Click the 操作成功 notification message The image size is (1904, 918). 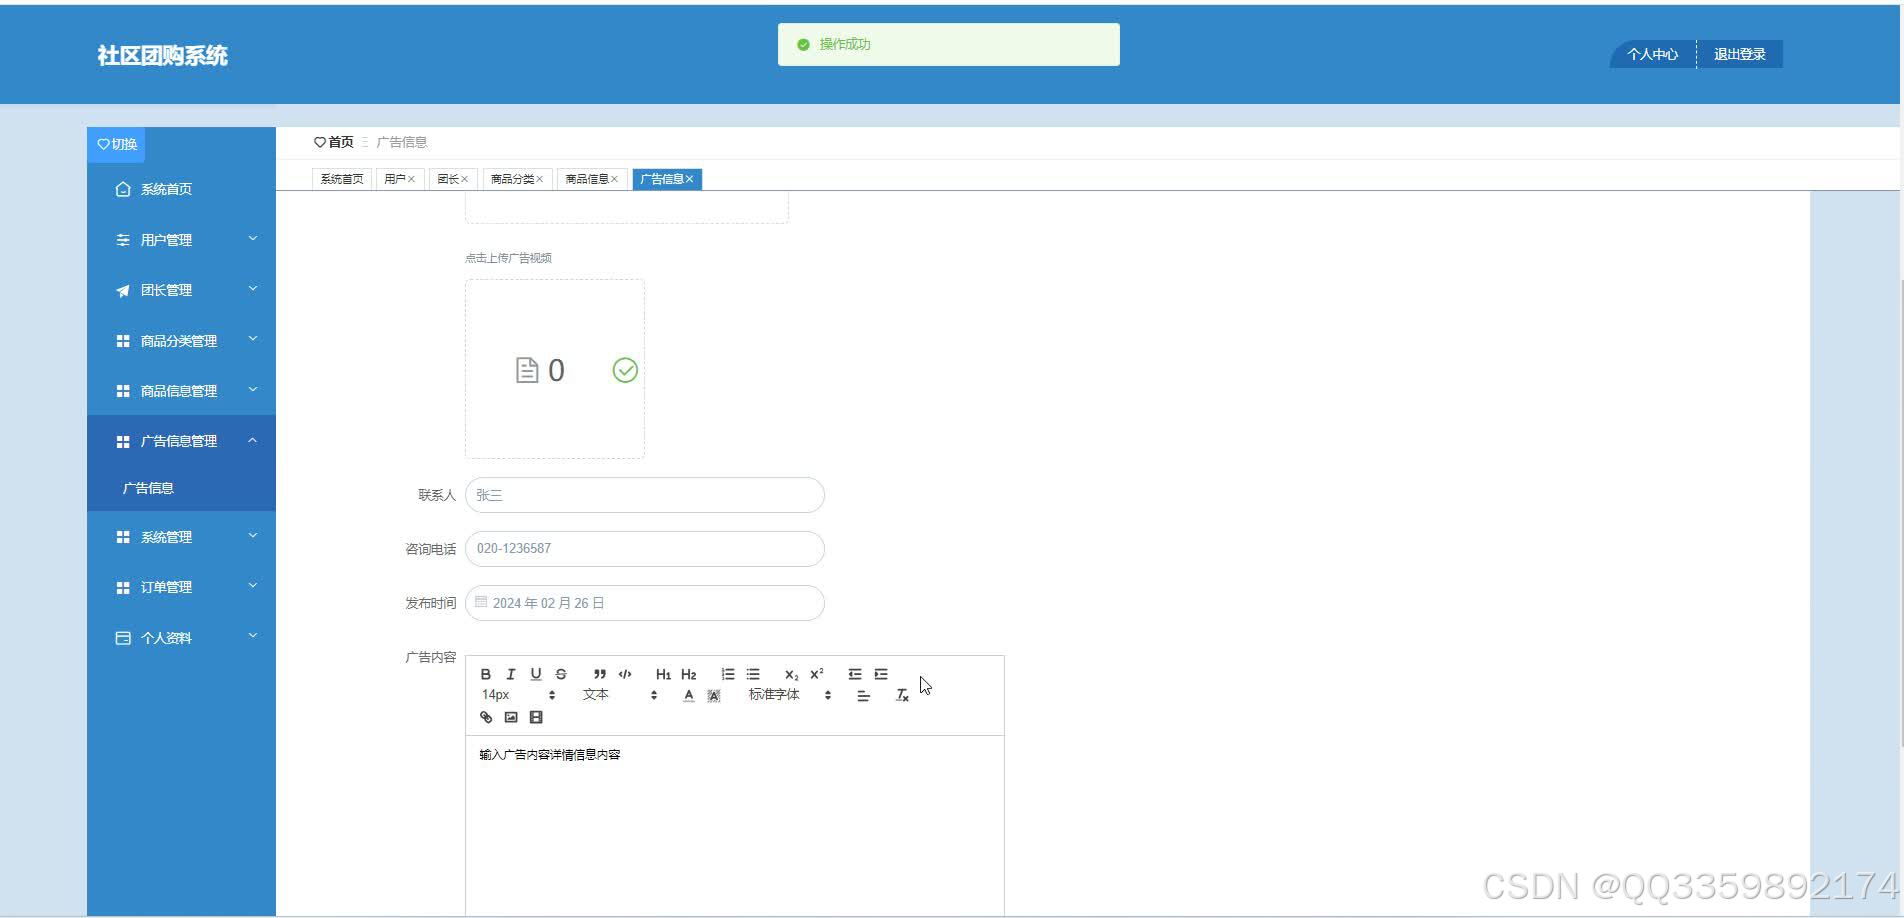pyautogui.click(x=949, y=44)
